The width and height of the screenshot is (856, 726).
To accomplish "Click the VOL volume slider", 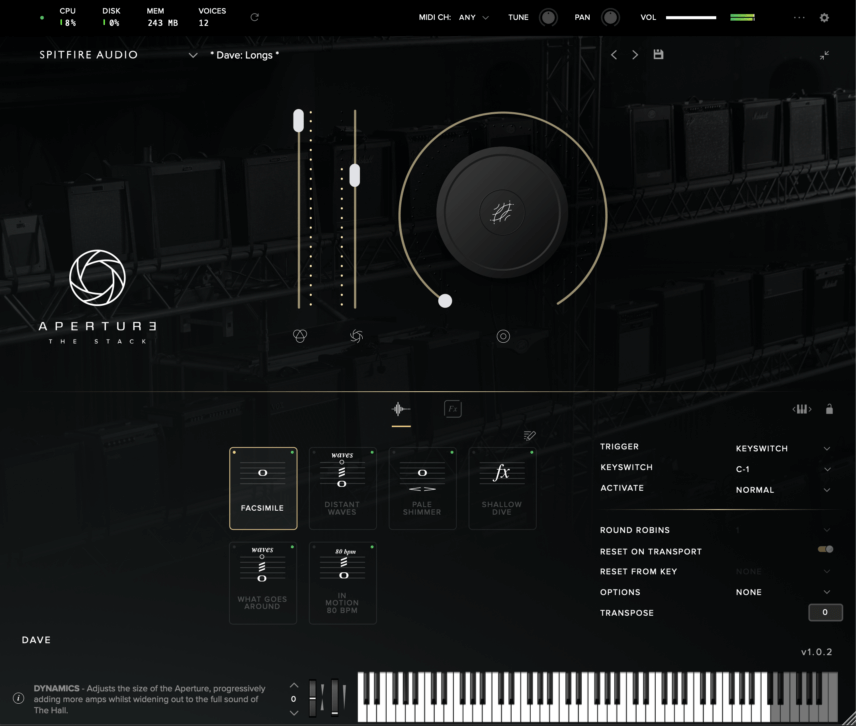I will point(691,17).
